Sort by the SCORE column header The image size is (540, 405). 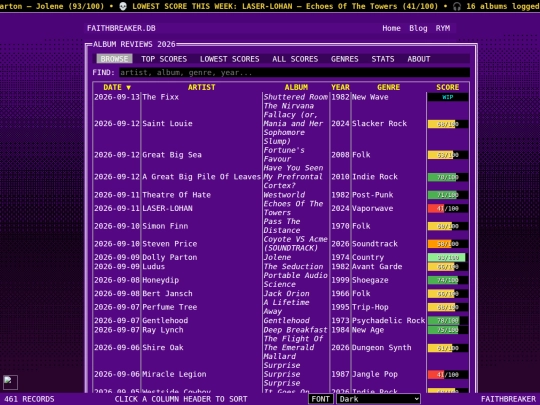coord(447,87)
